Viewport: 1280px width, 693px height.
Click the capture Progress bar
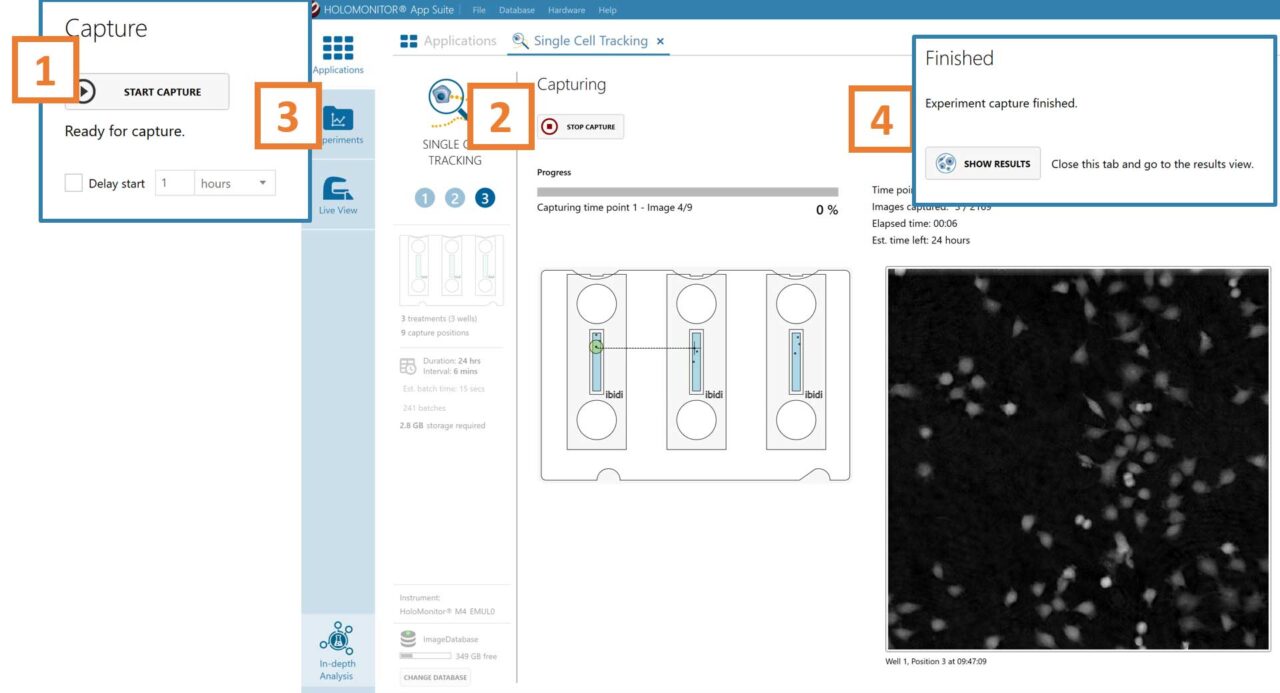tap(690, 190)
